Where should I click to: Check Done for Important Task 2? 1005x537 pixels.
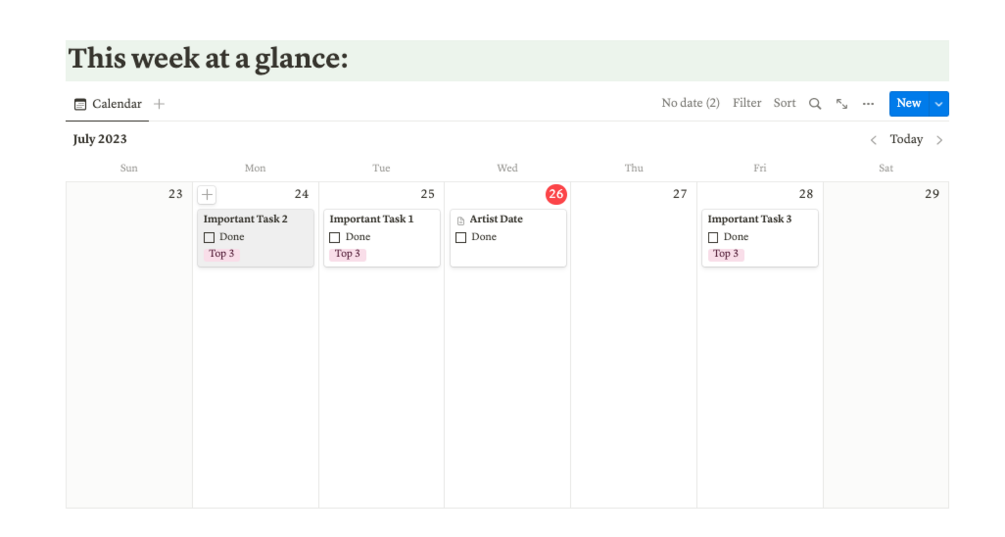[x=209, y=238]
